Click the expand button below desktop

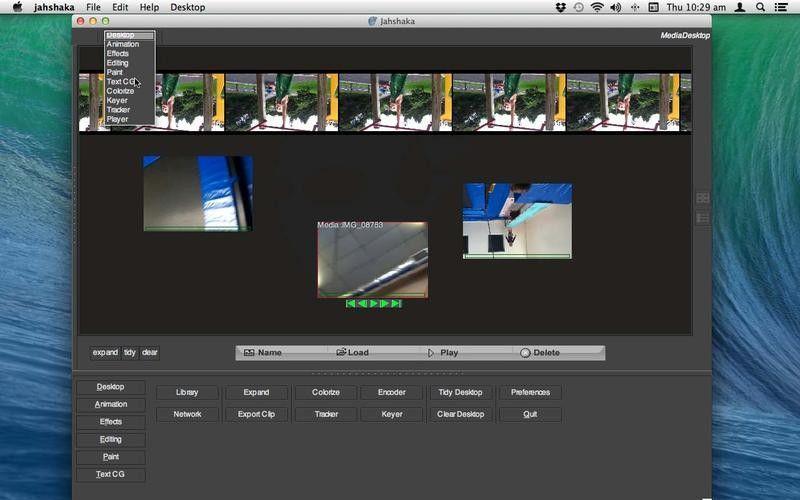click(105, 353)
